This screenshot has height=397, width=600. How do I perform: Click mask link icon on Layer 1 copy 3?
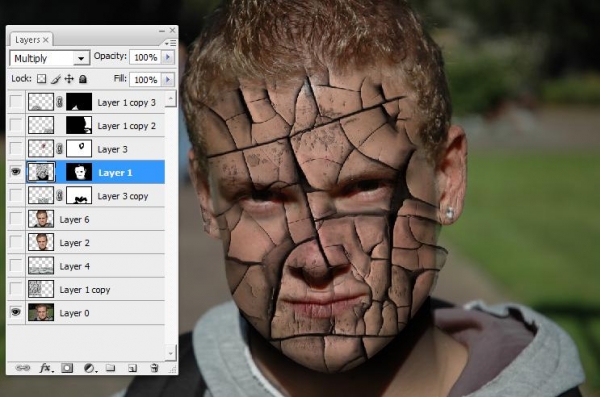(x=60, y=102)
